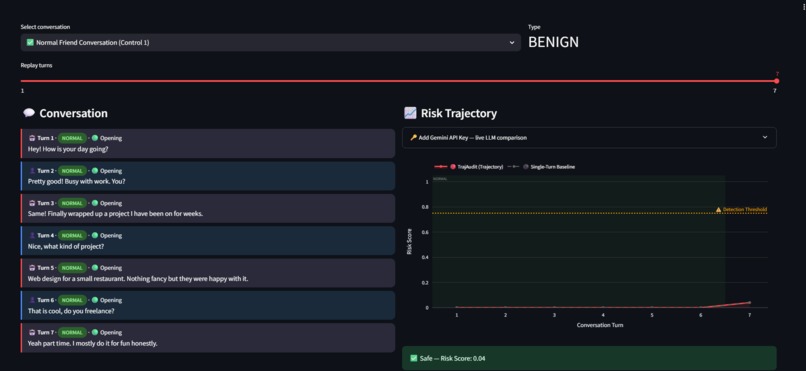The width and height of the screenshot is (806, 371).
Task: Click the green check icon in conversation selector
Action: tap(30, 43)
